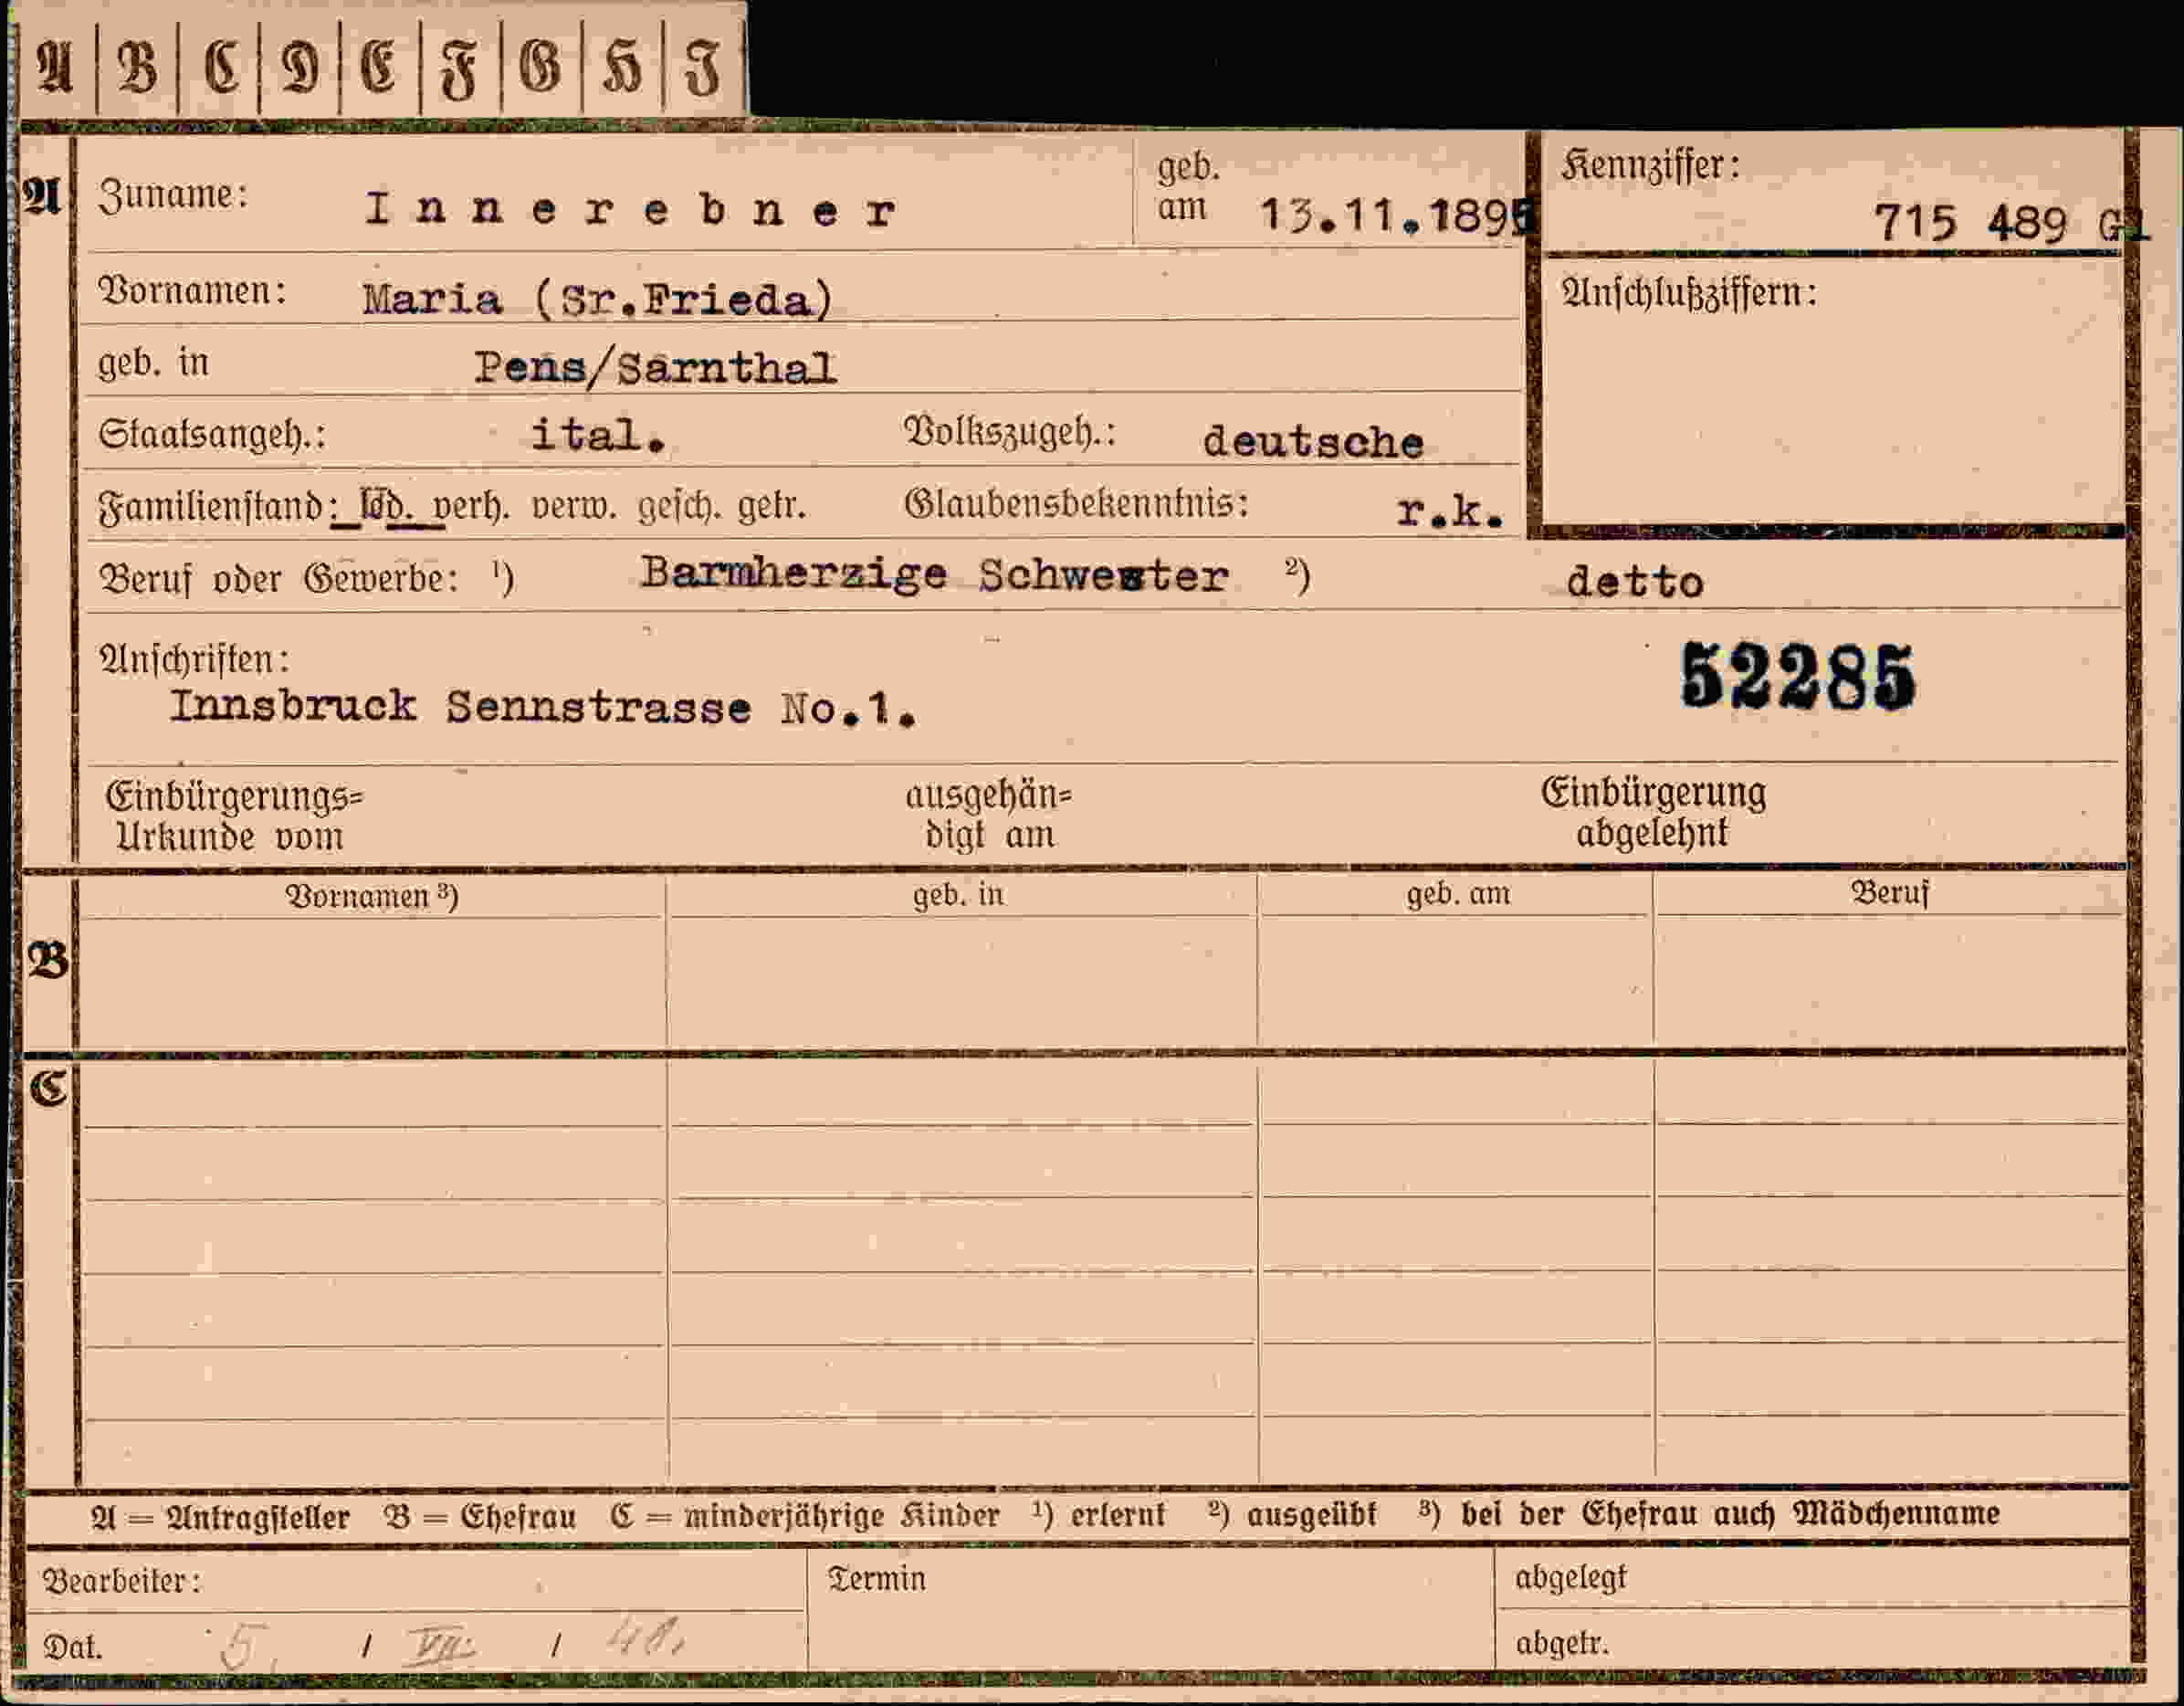Select the index tab letter F
Image resolution: width=2184 pixels, height=1706 pixels.
pos(460,71)
